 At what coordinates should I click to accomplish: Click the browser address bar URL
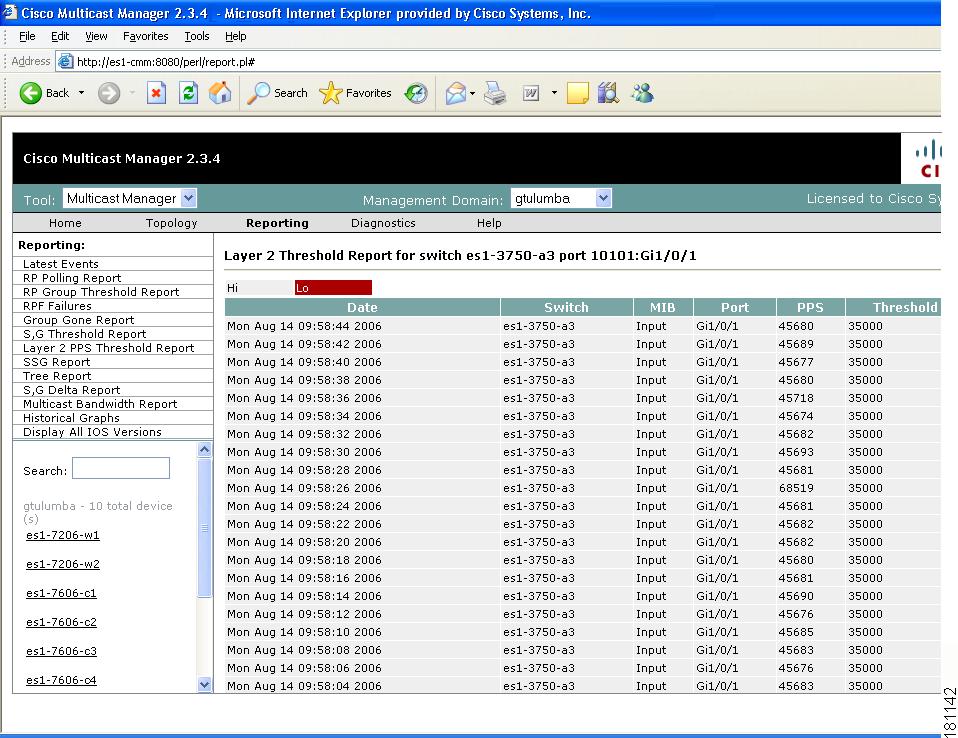coord(166,62)
